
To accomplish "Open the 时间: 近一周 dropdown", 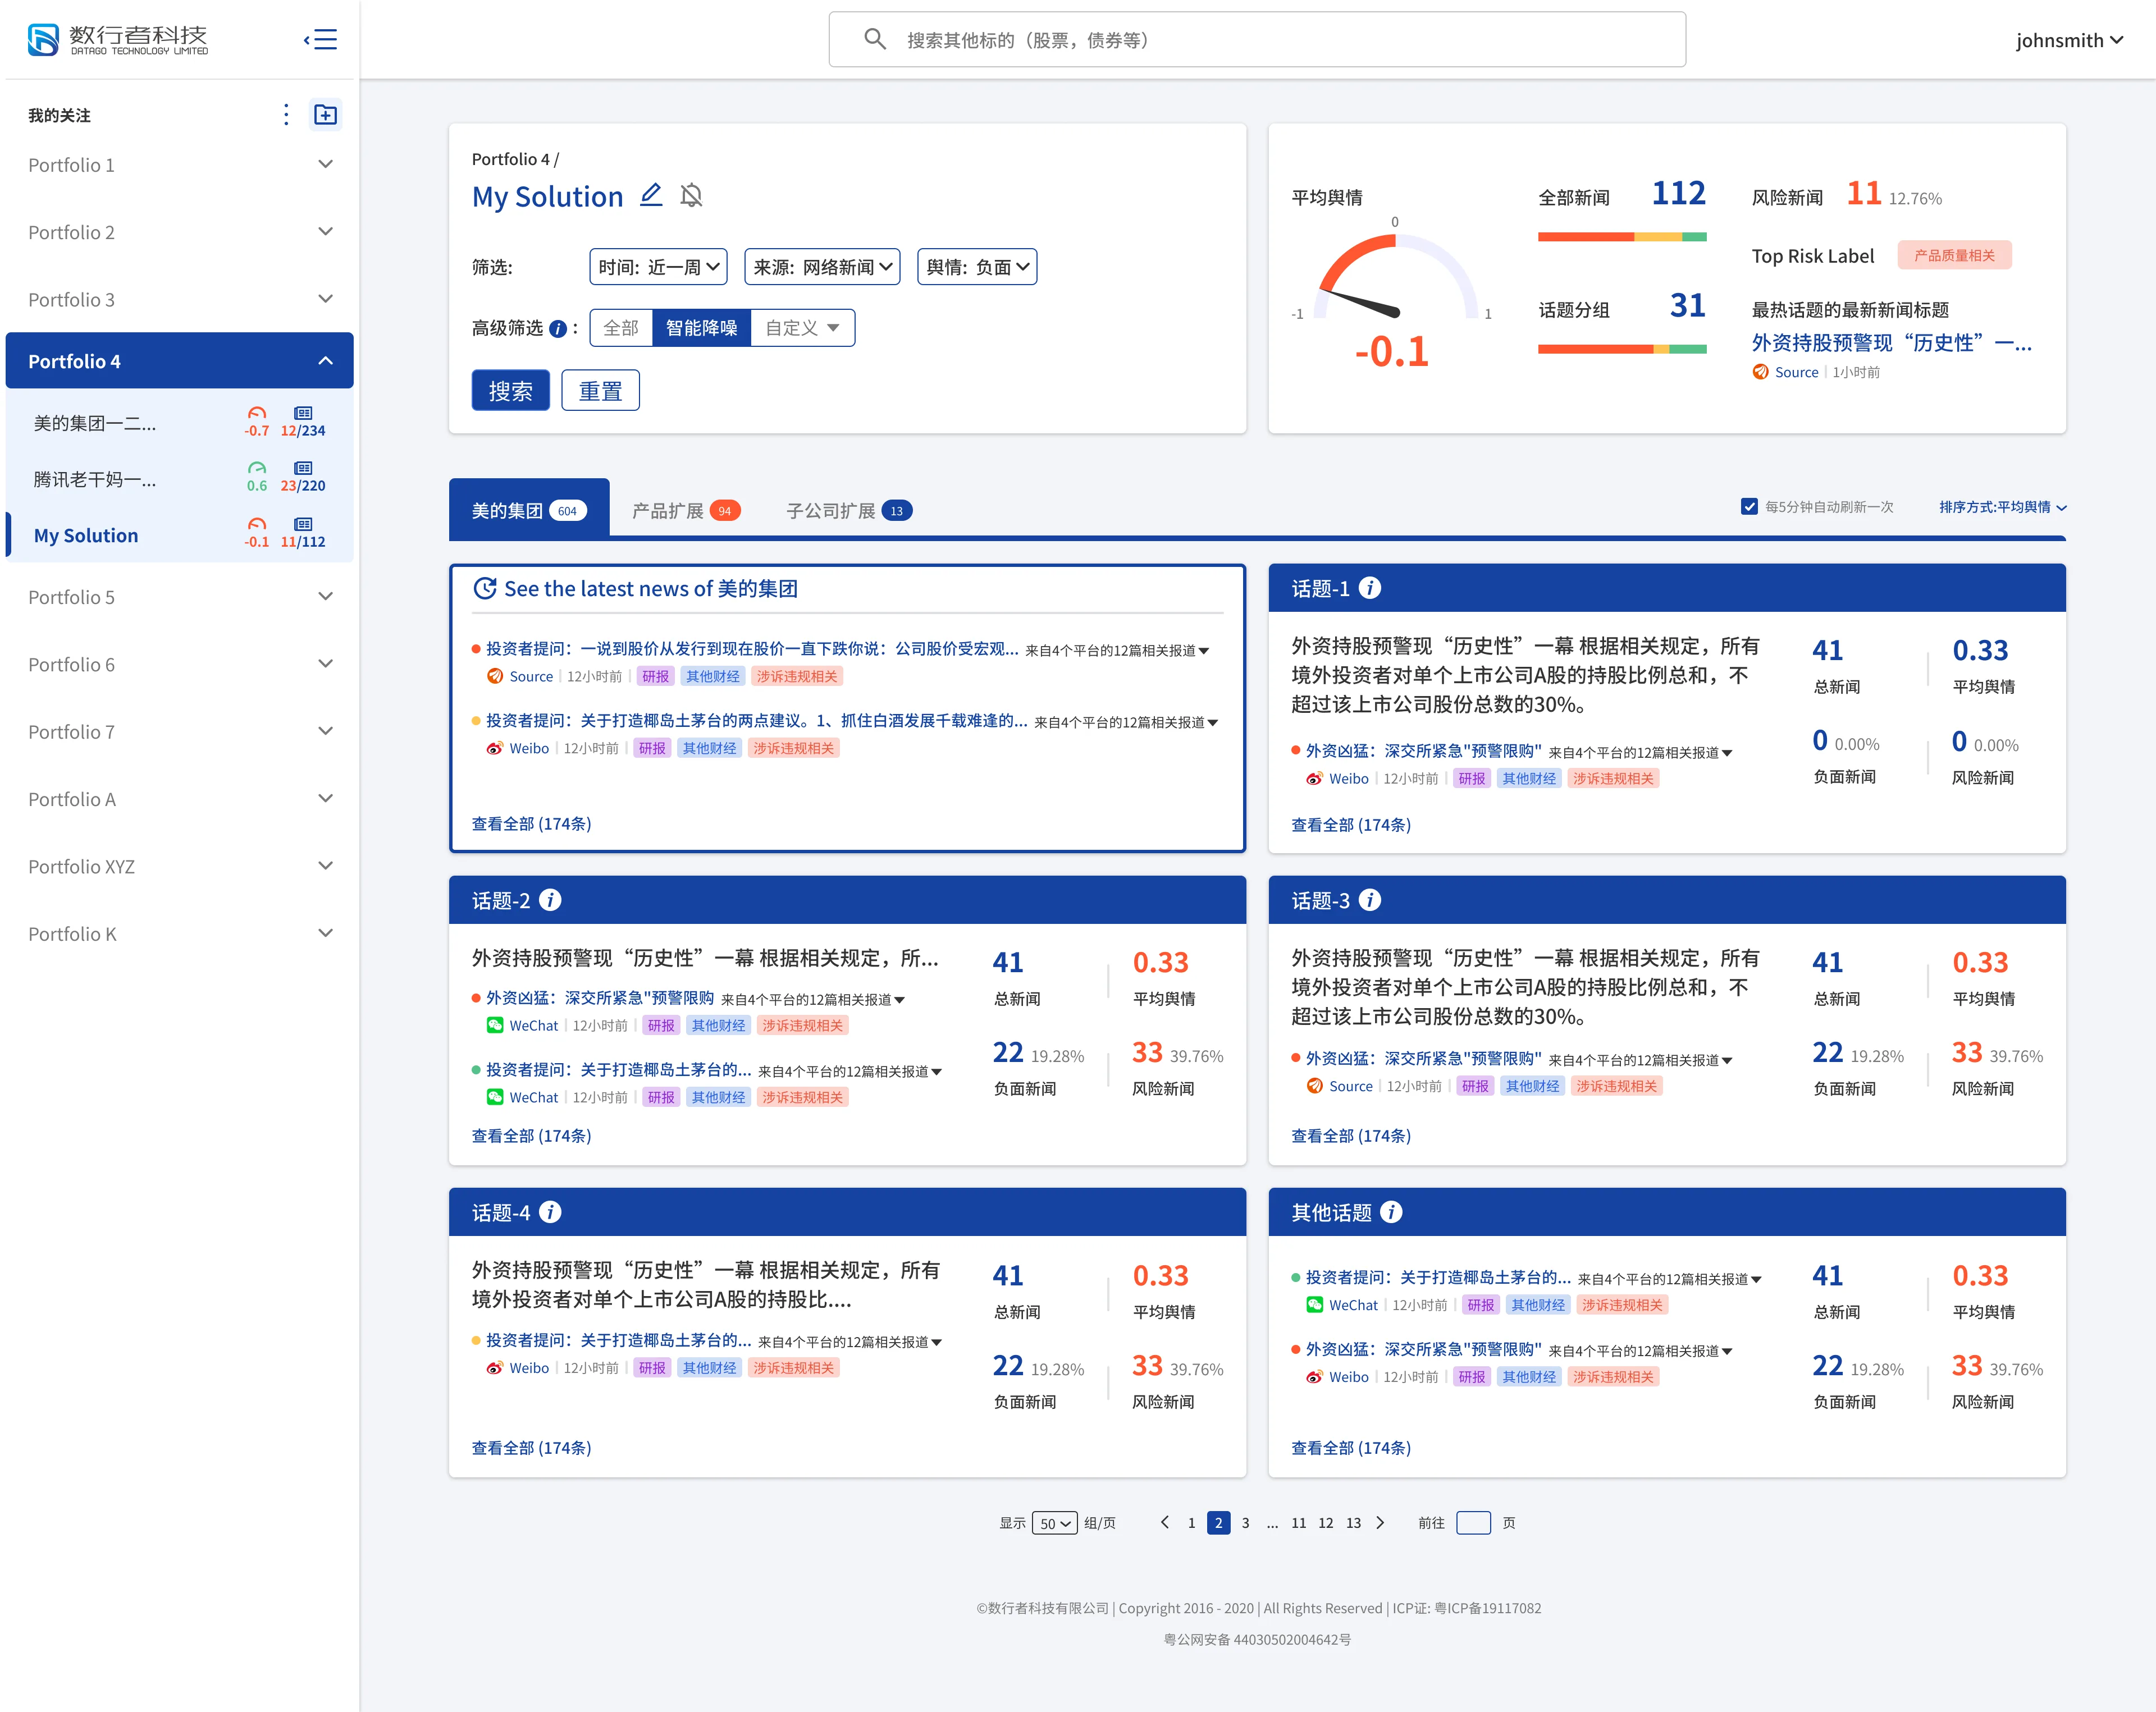I will point(658,267).
